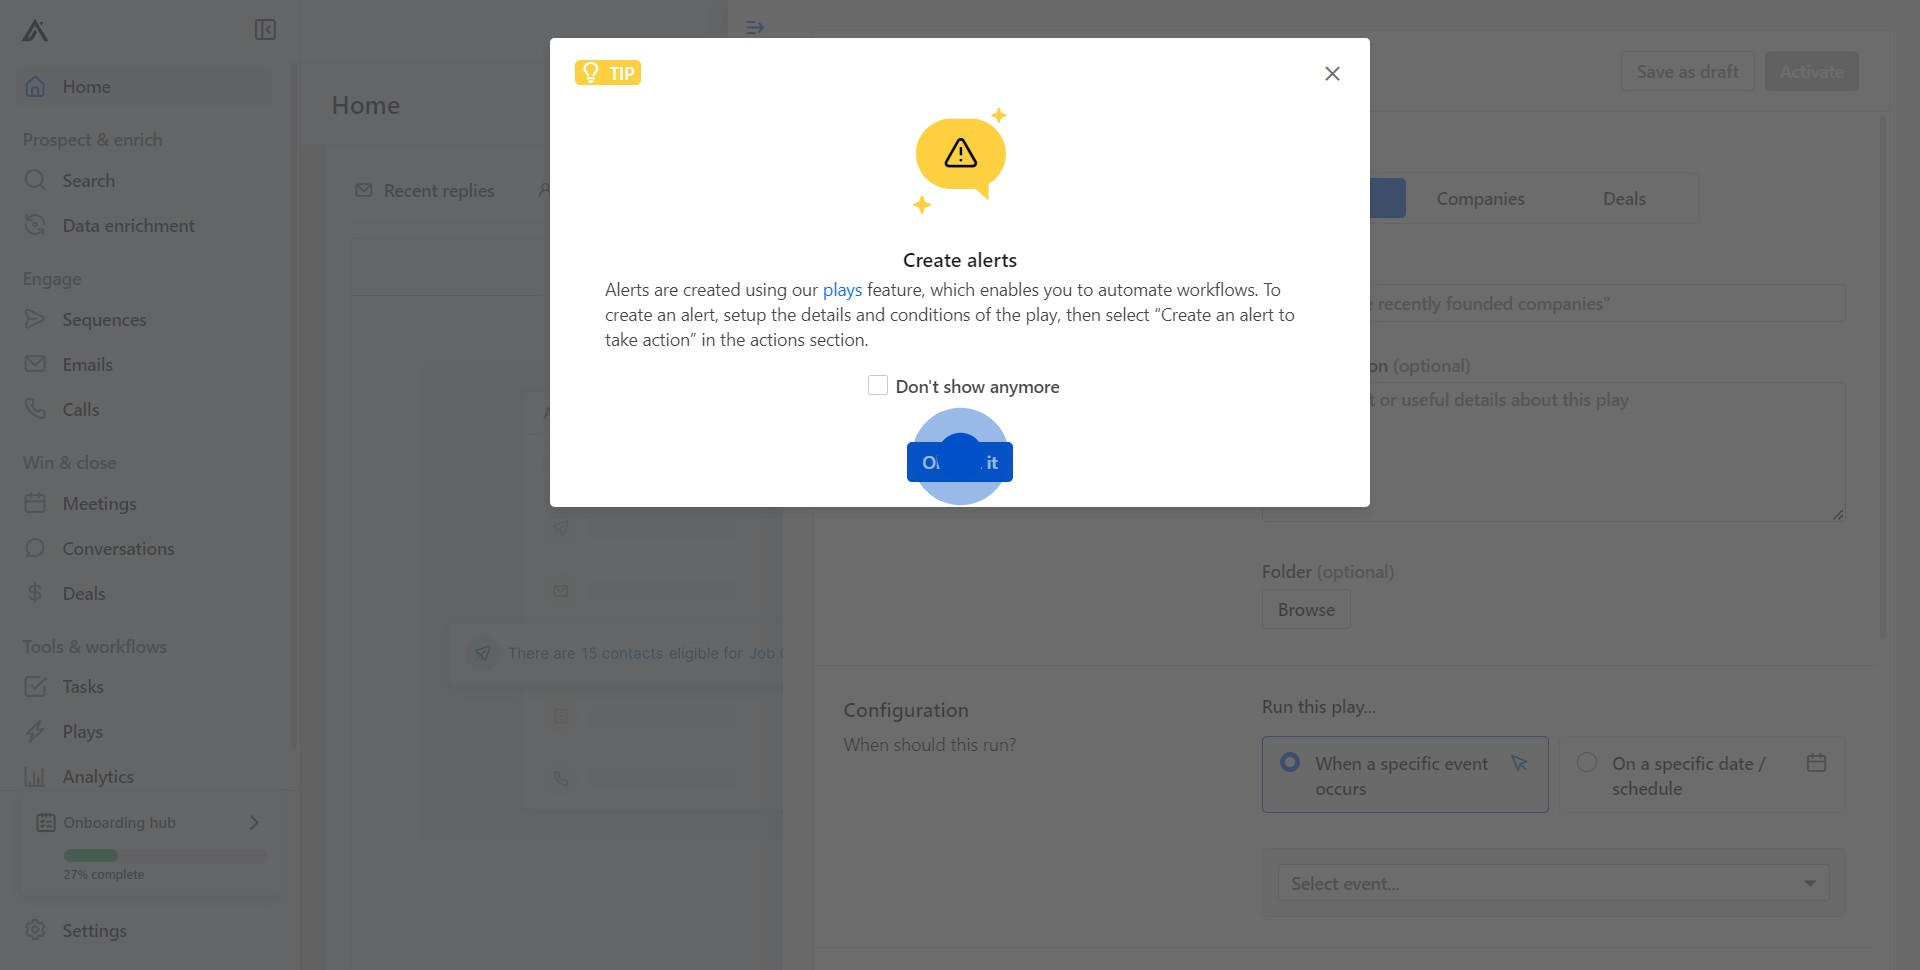Click the Onboarding hub icon

(x=45, y=823)
